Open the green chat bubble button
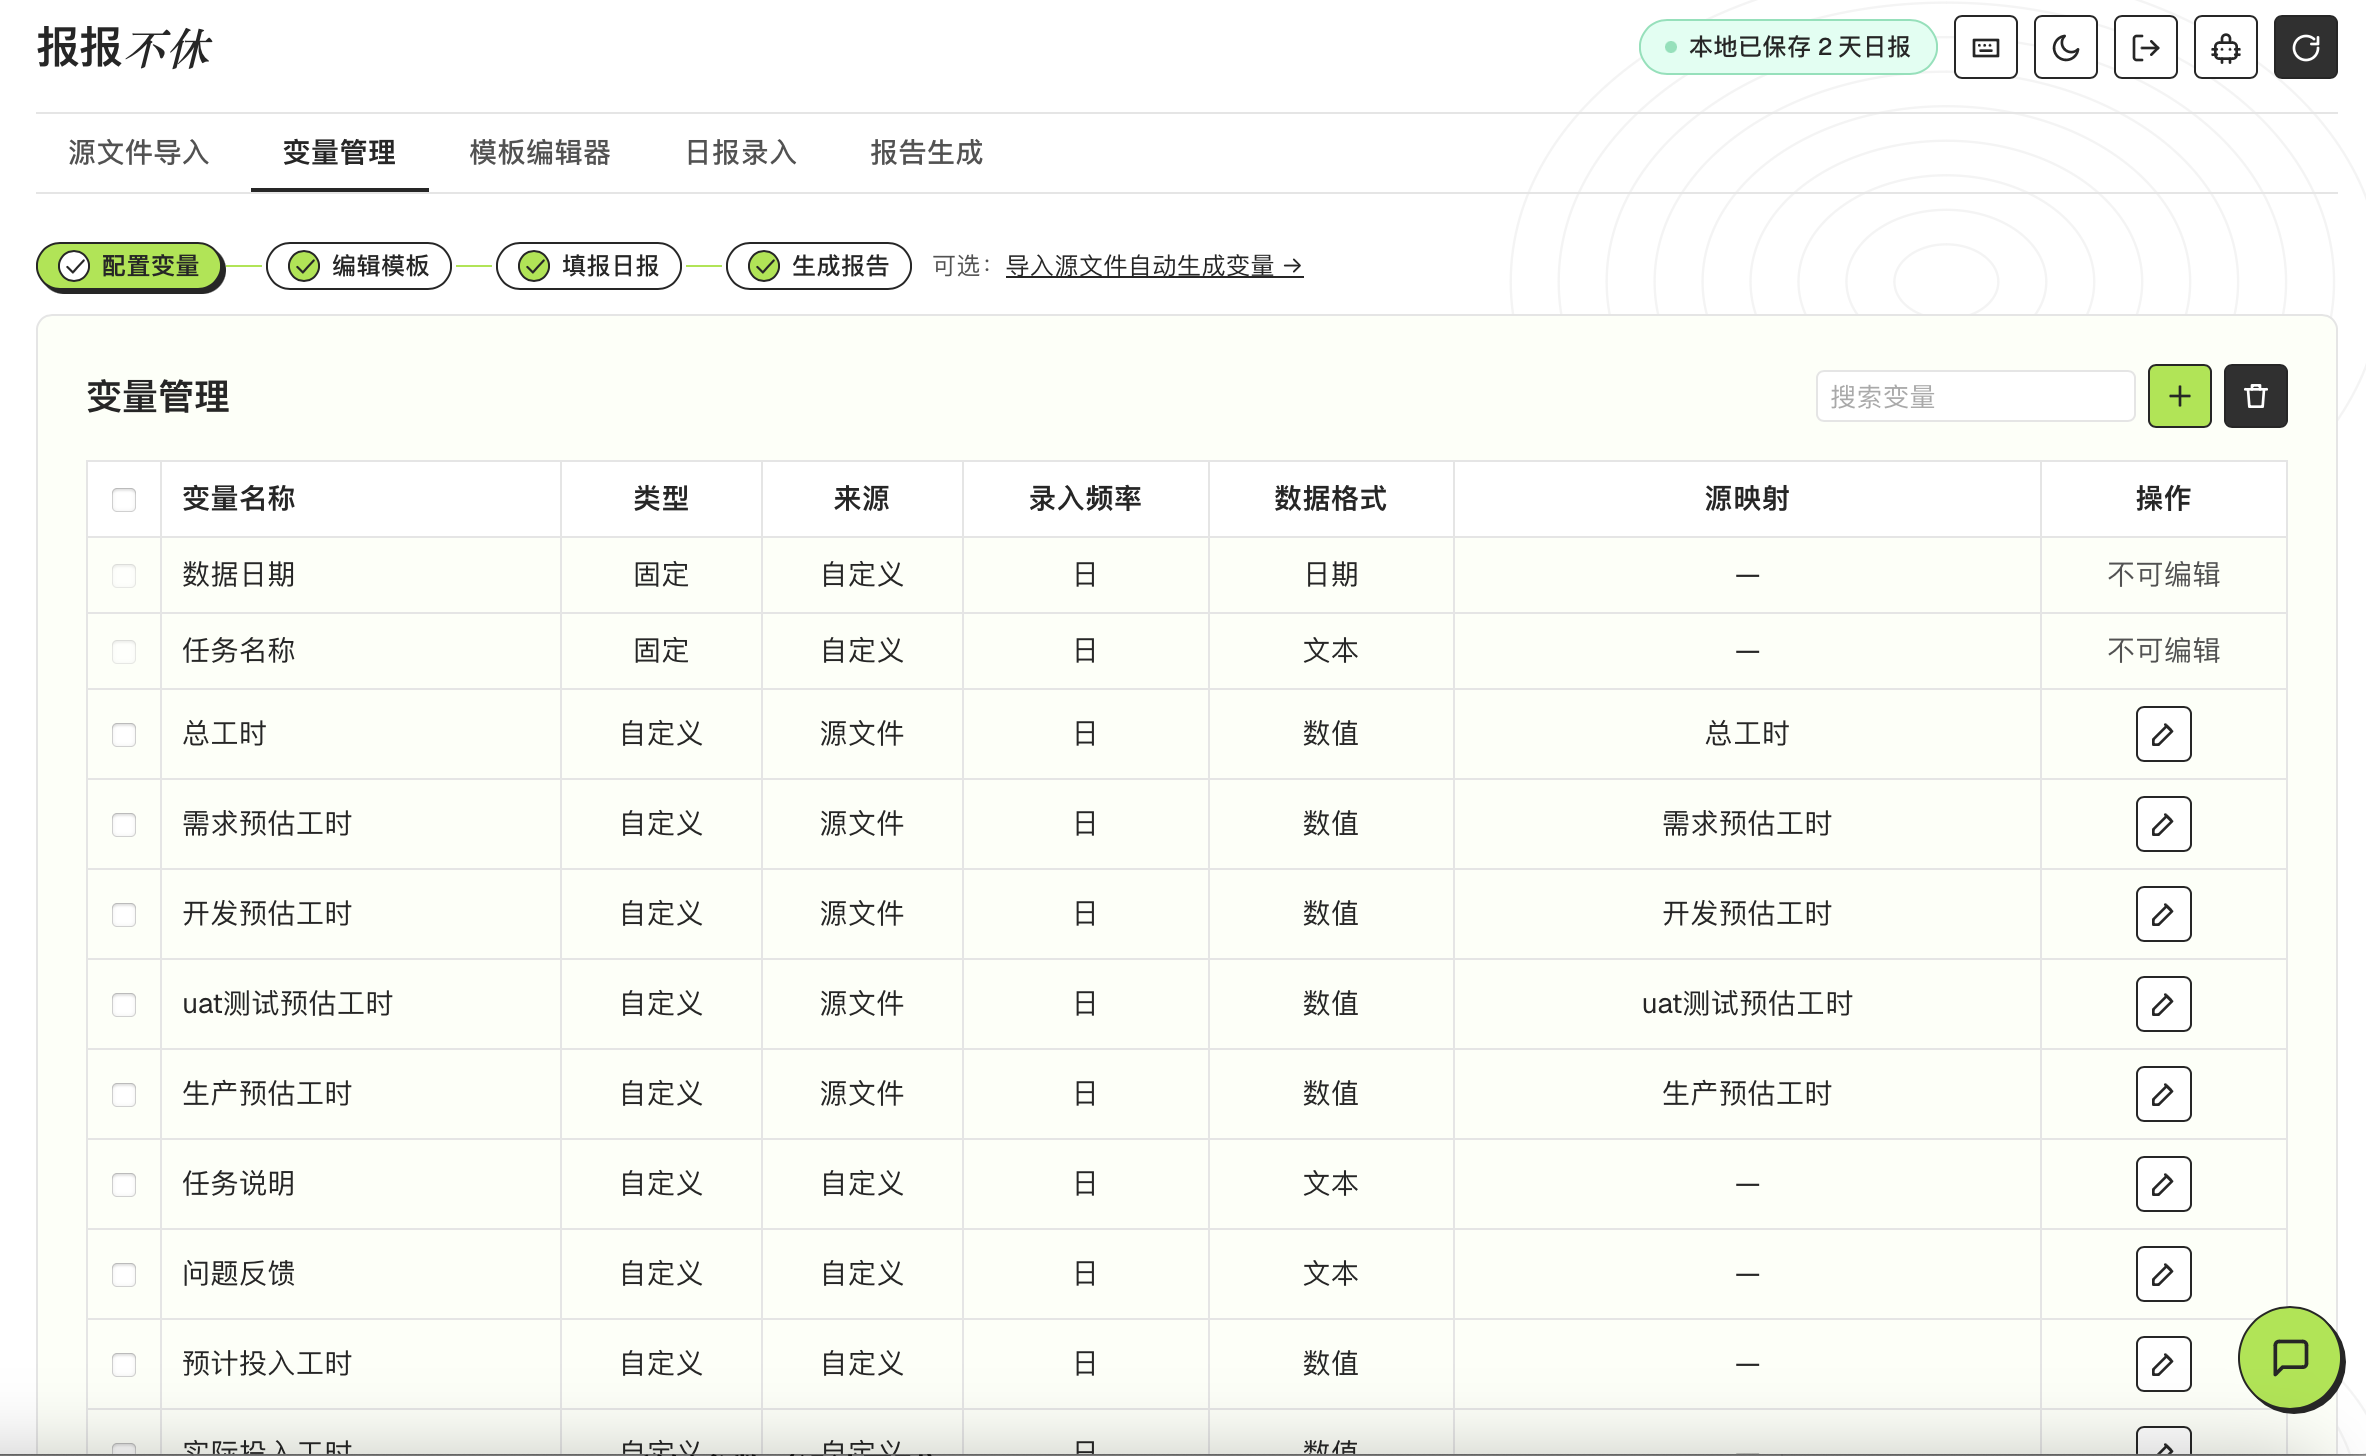 2290,1357
